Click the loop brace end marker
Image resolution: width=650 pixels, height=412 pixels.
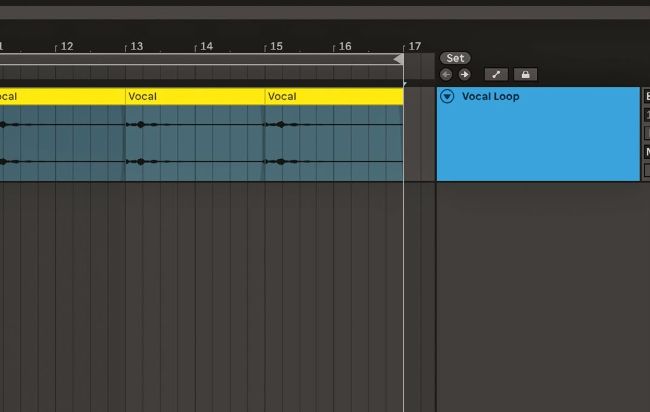pyautogui.click(x=398, y=60)
